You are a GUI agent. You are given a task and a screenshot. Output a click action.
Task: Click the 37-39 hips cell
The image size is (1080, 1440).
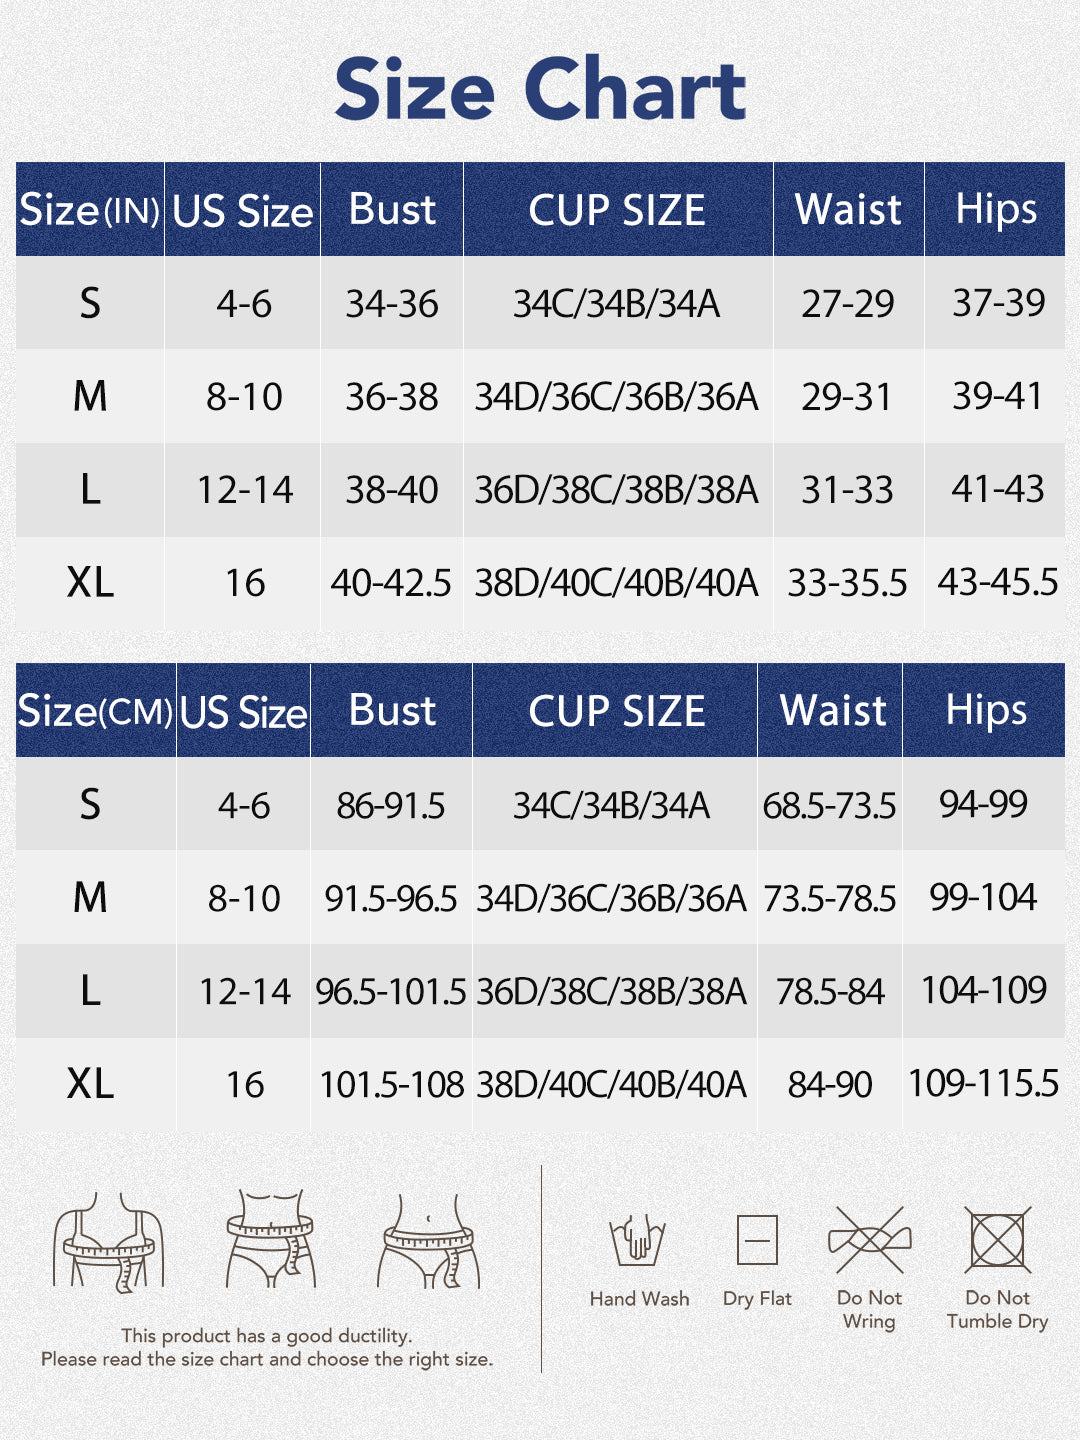point(998,303)
